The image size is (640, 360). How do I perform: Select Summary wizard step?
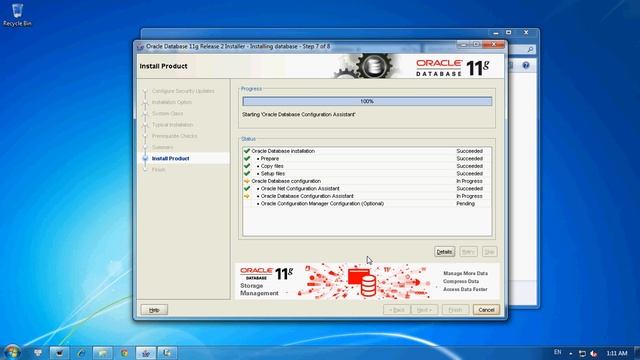tap(162, 147)
